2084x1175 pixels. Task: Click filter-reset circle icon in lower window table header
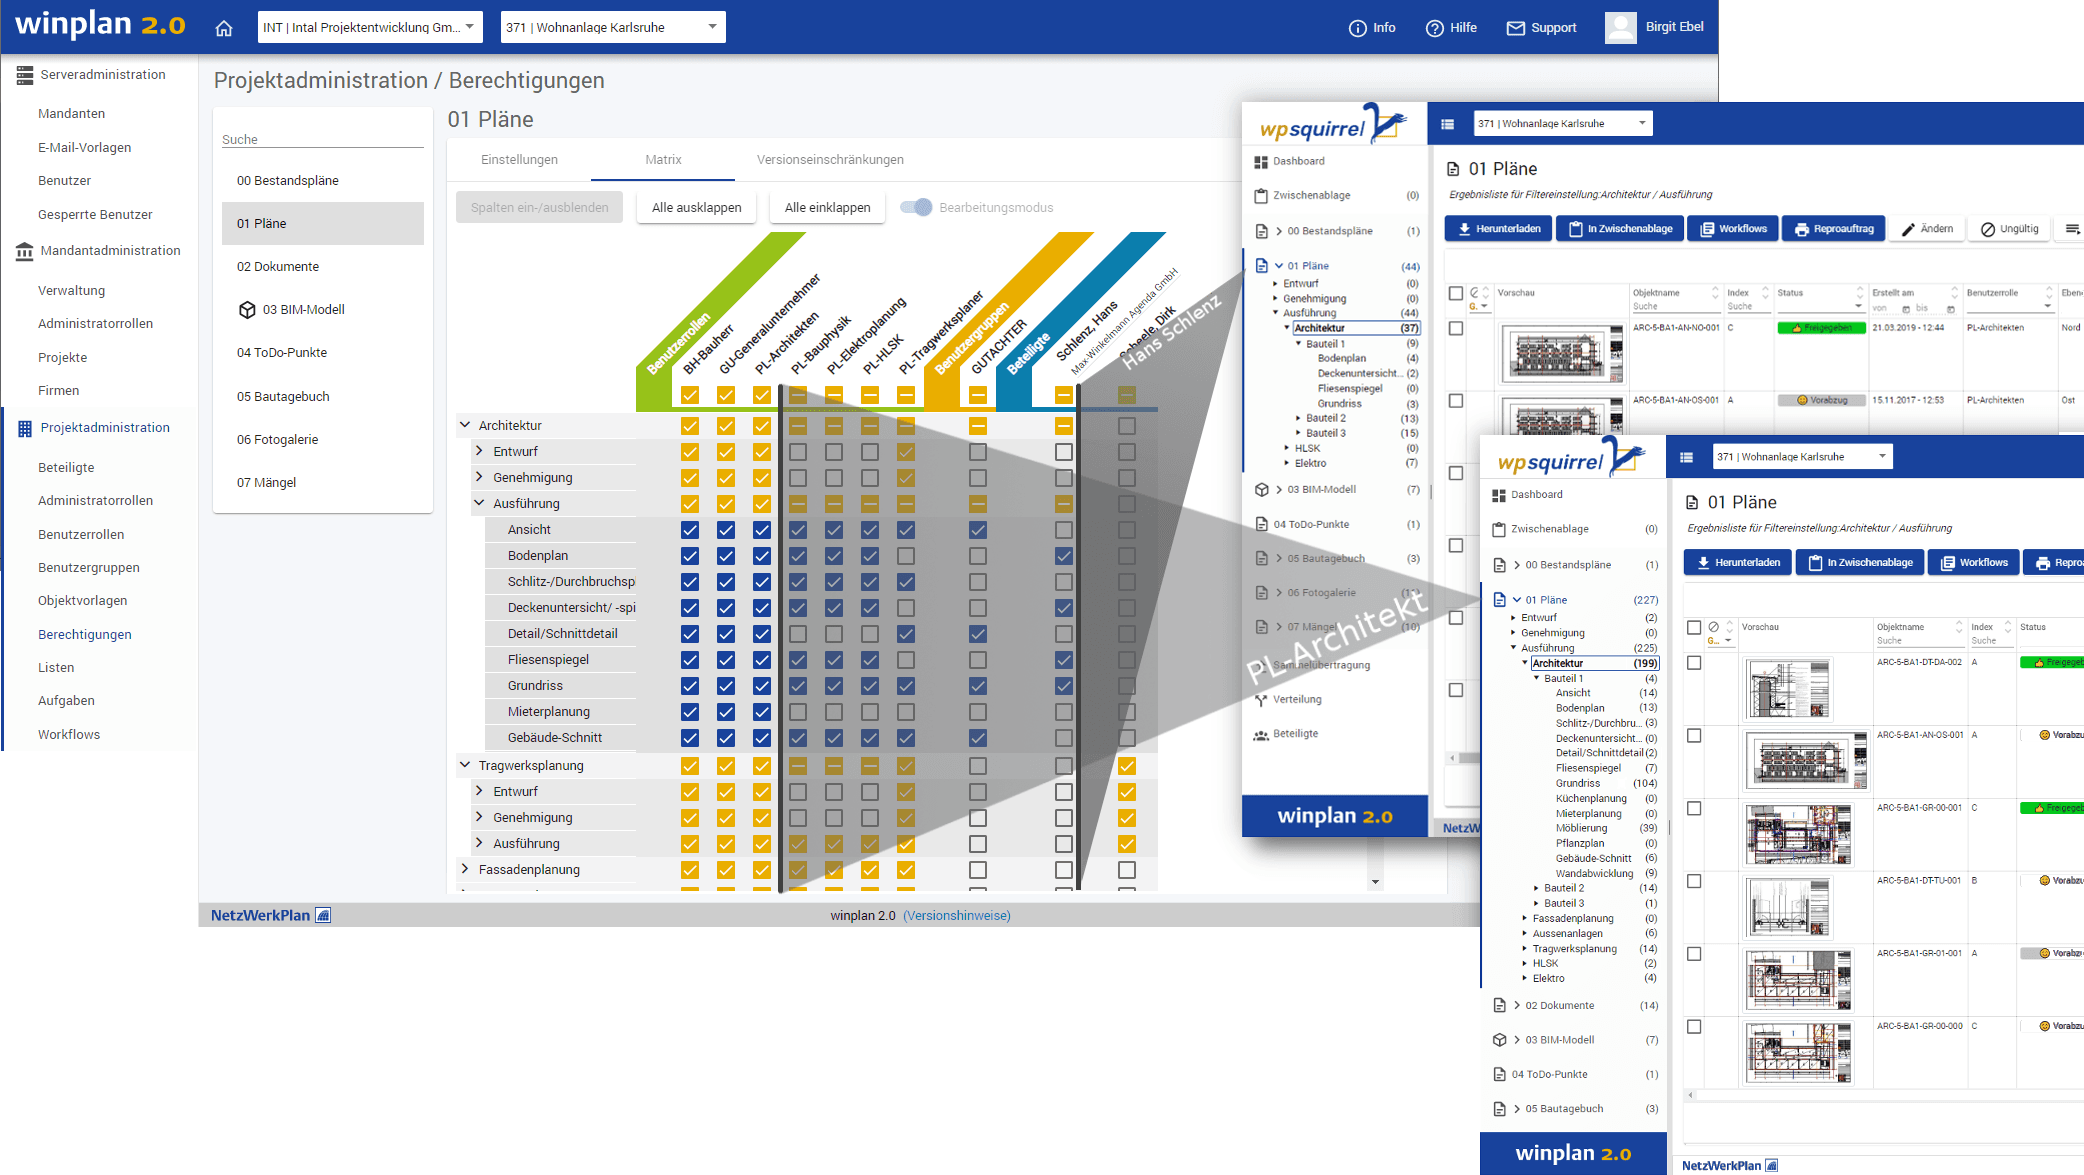(1714, 627)
